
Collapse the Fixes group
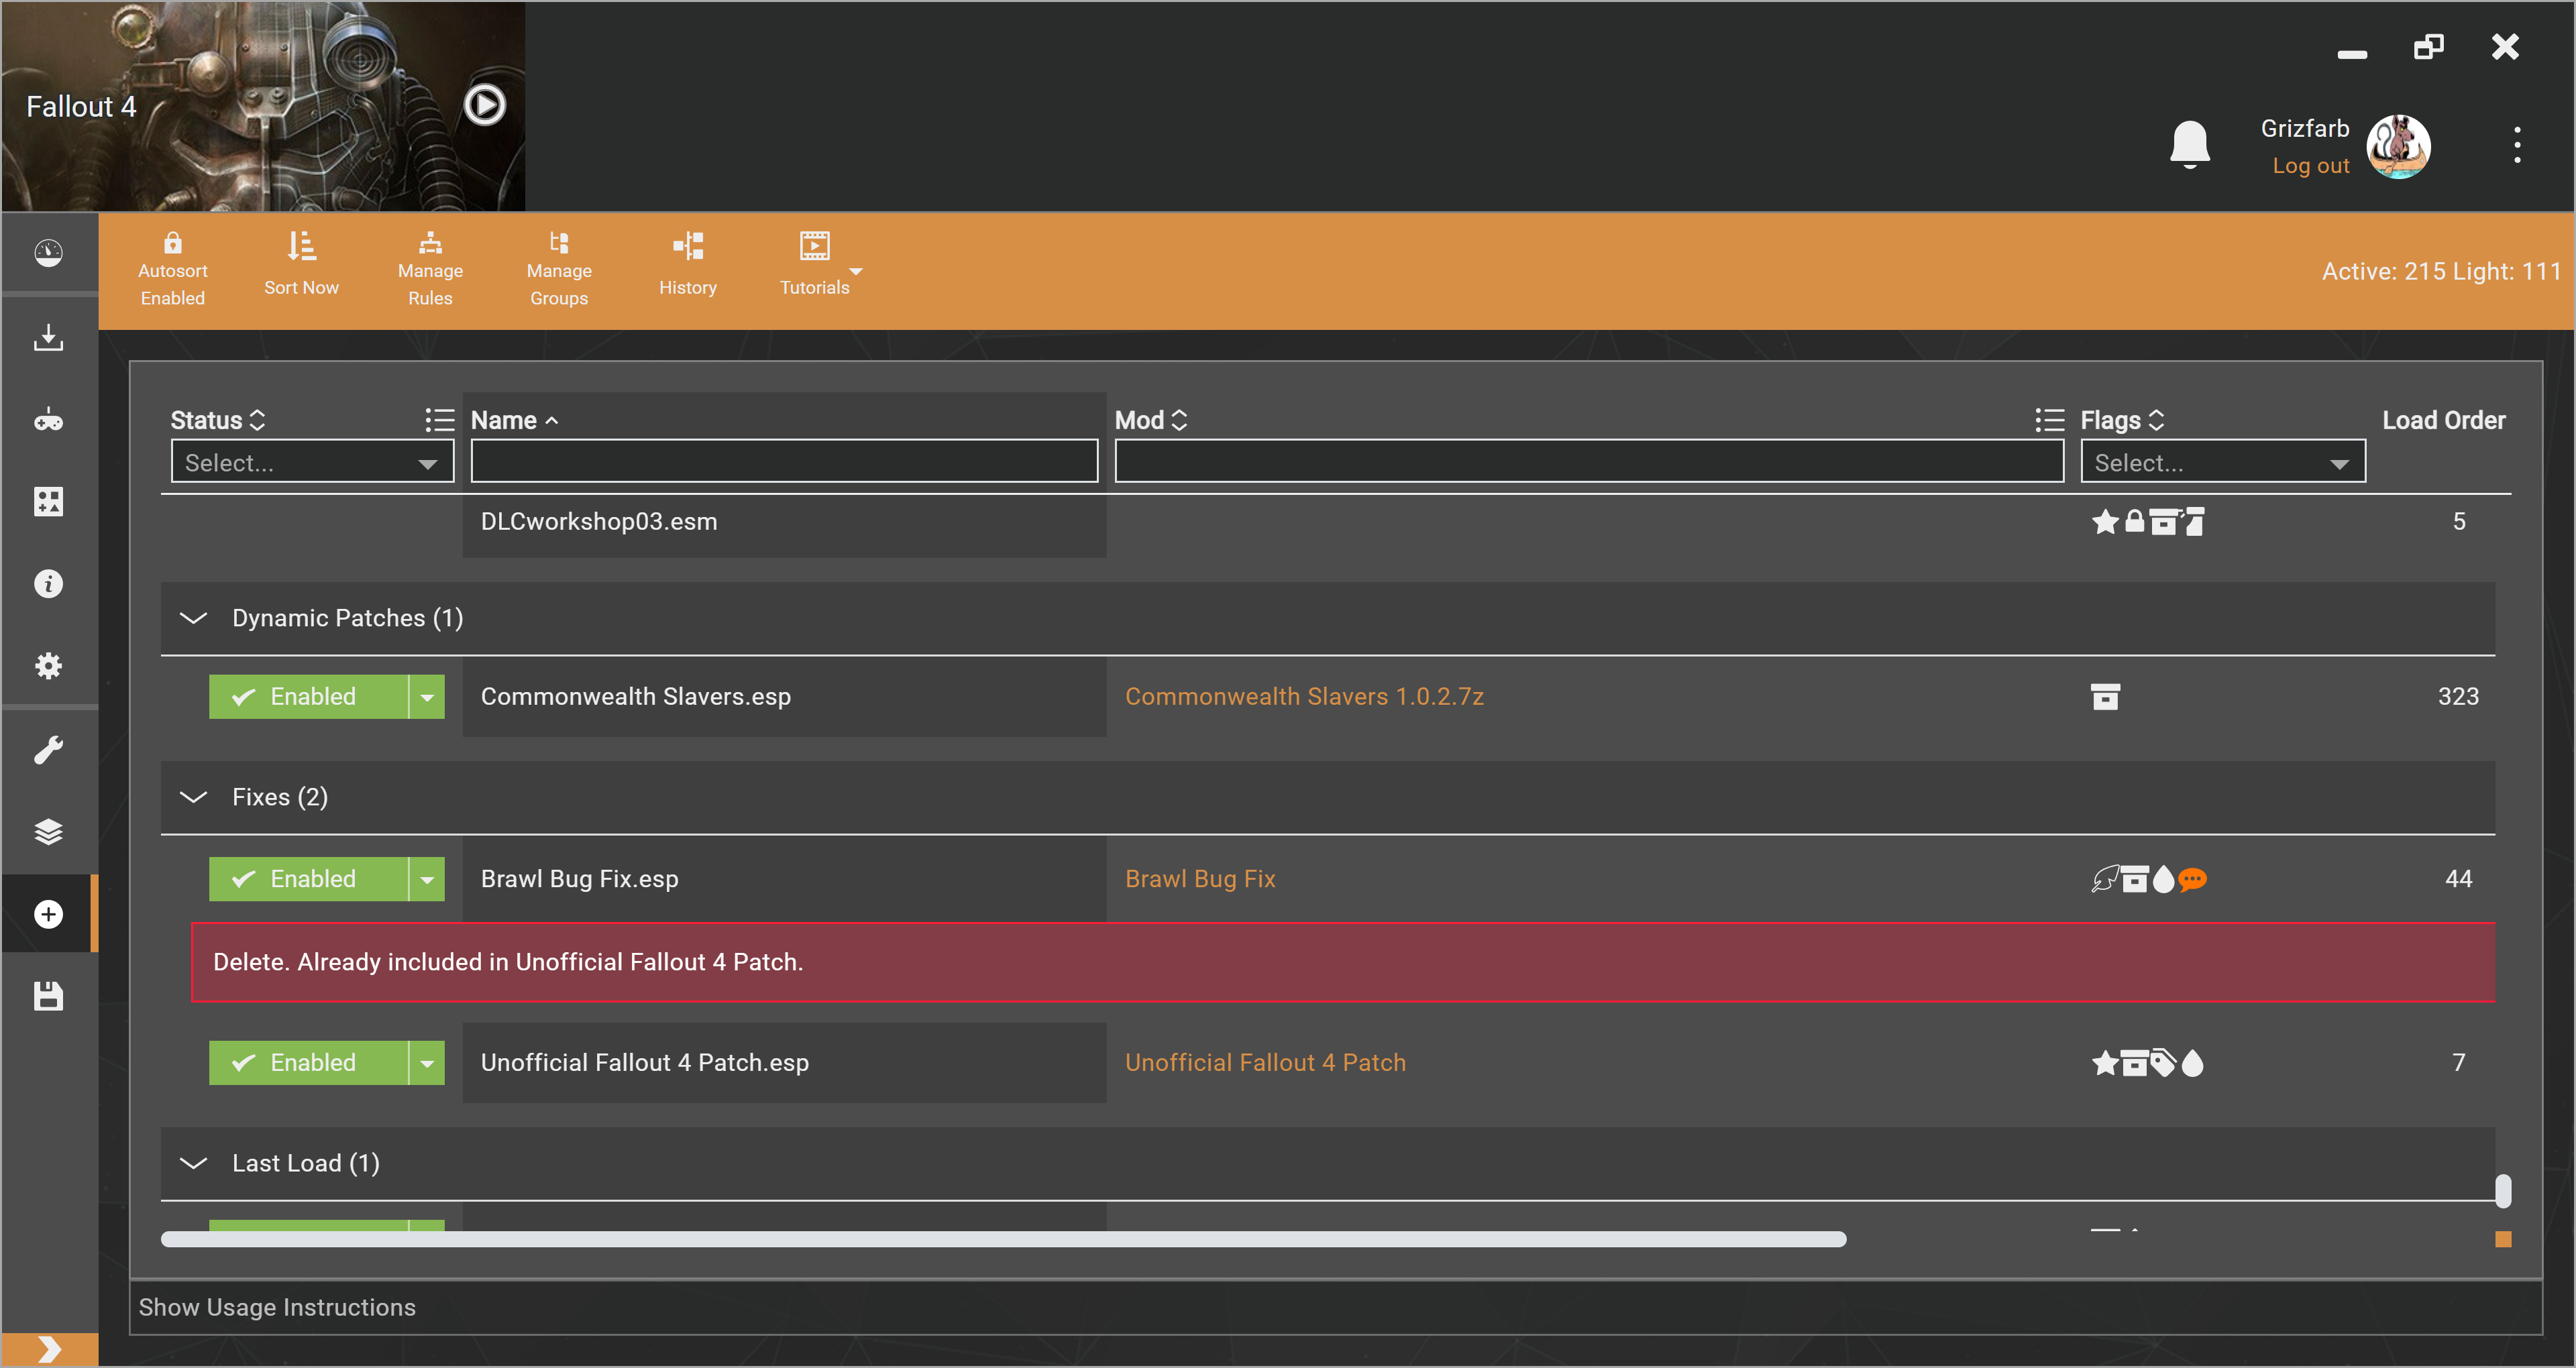click(193, 797)
